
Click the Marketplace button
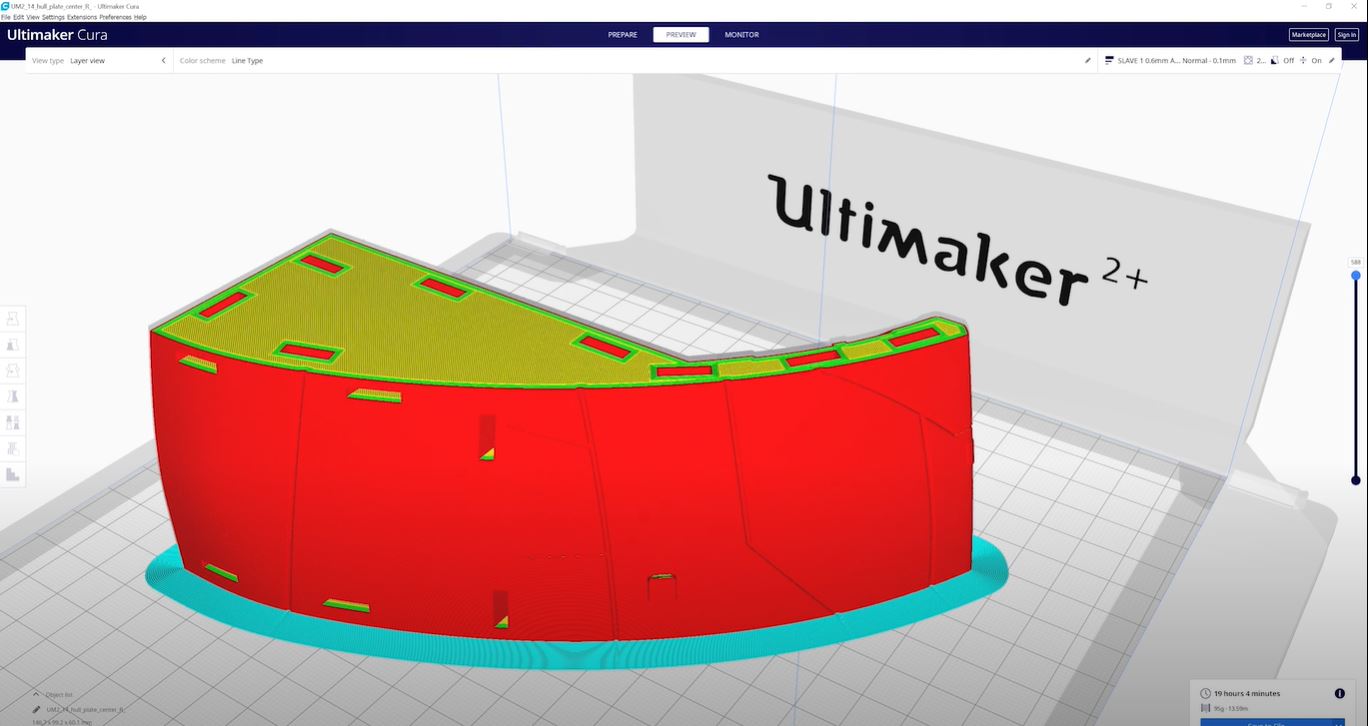[1308, 35]
